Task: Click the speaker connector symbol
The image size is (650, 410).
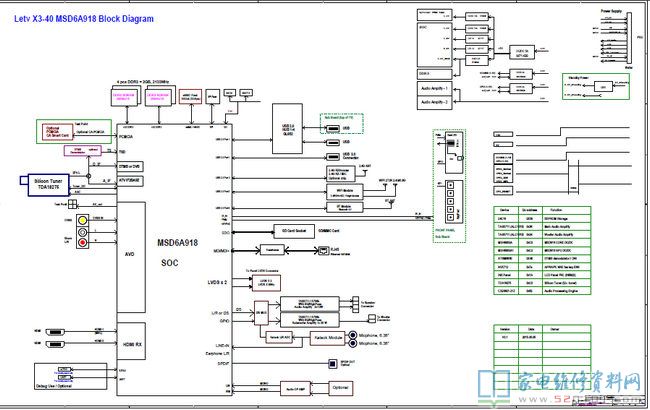Action: coord(355,303)
